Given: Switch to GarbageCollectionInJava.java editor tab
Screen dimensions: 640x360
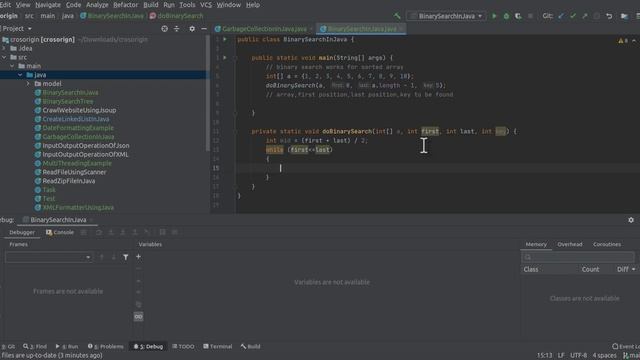Looking at the screenshot, I should pyautogui.click(x=264, y=29).
